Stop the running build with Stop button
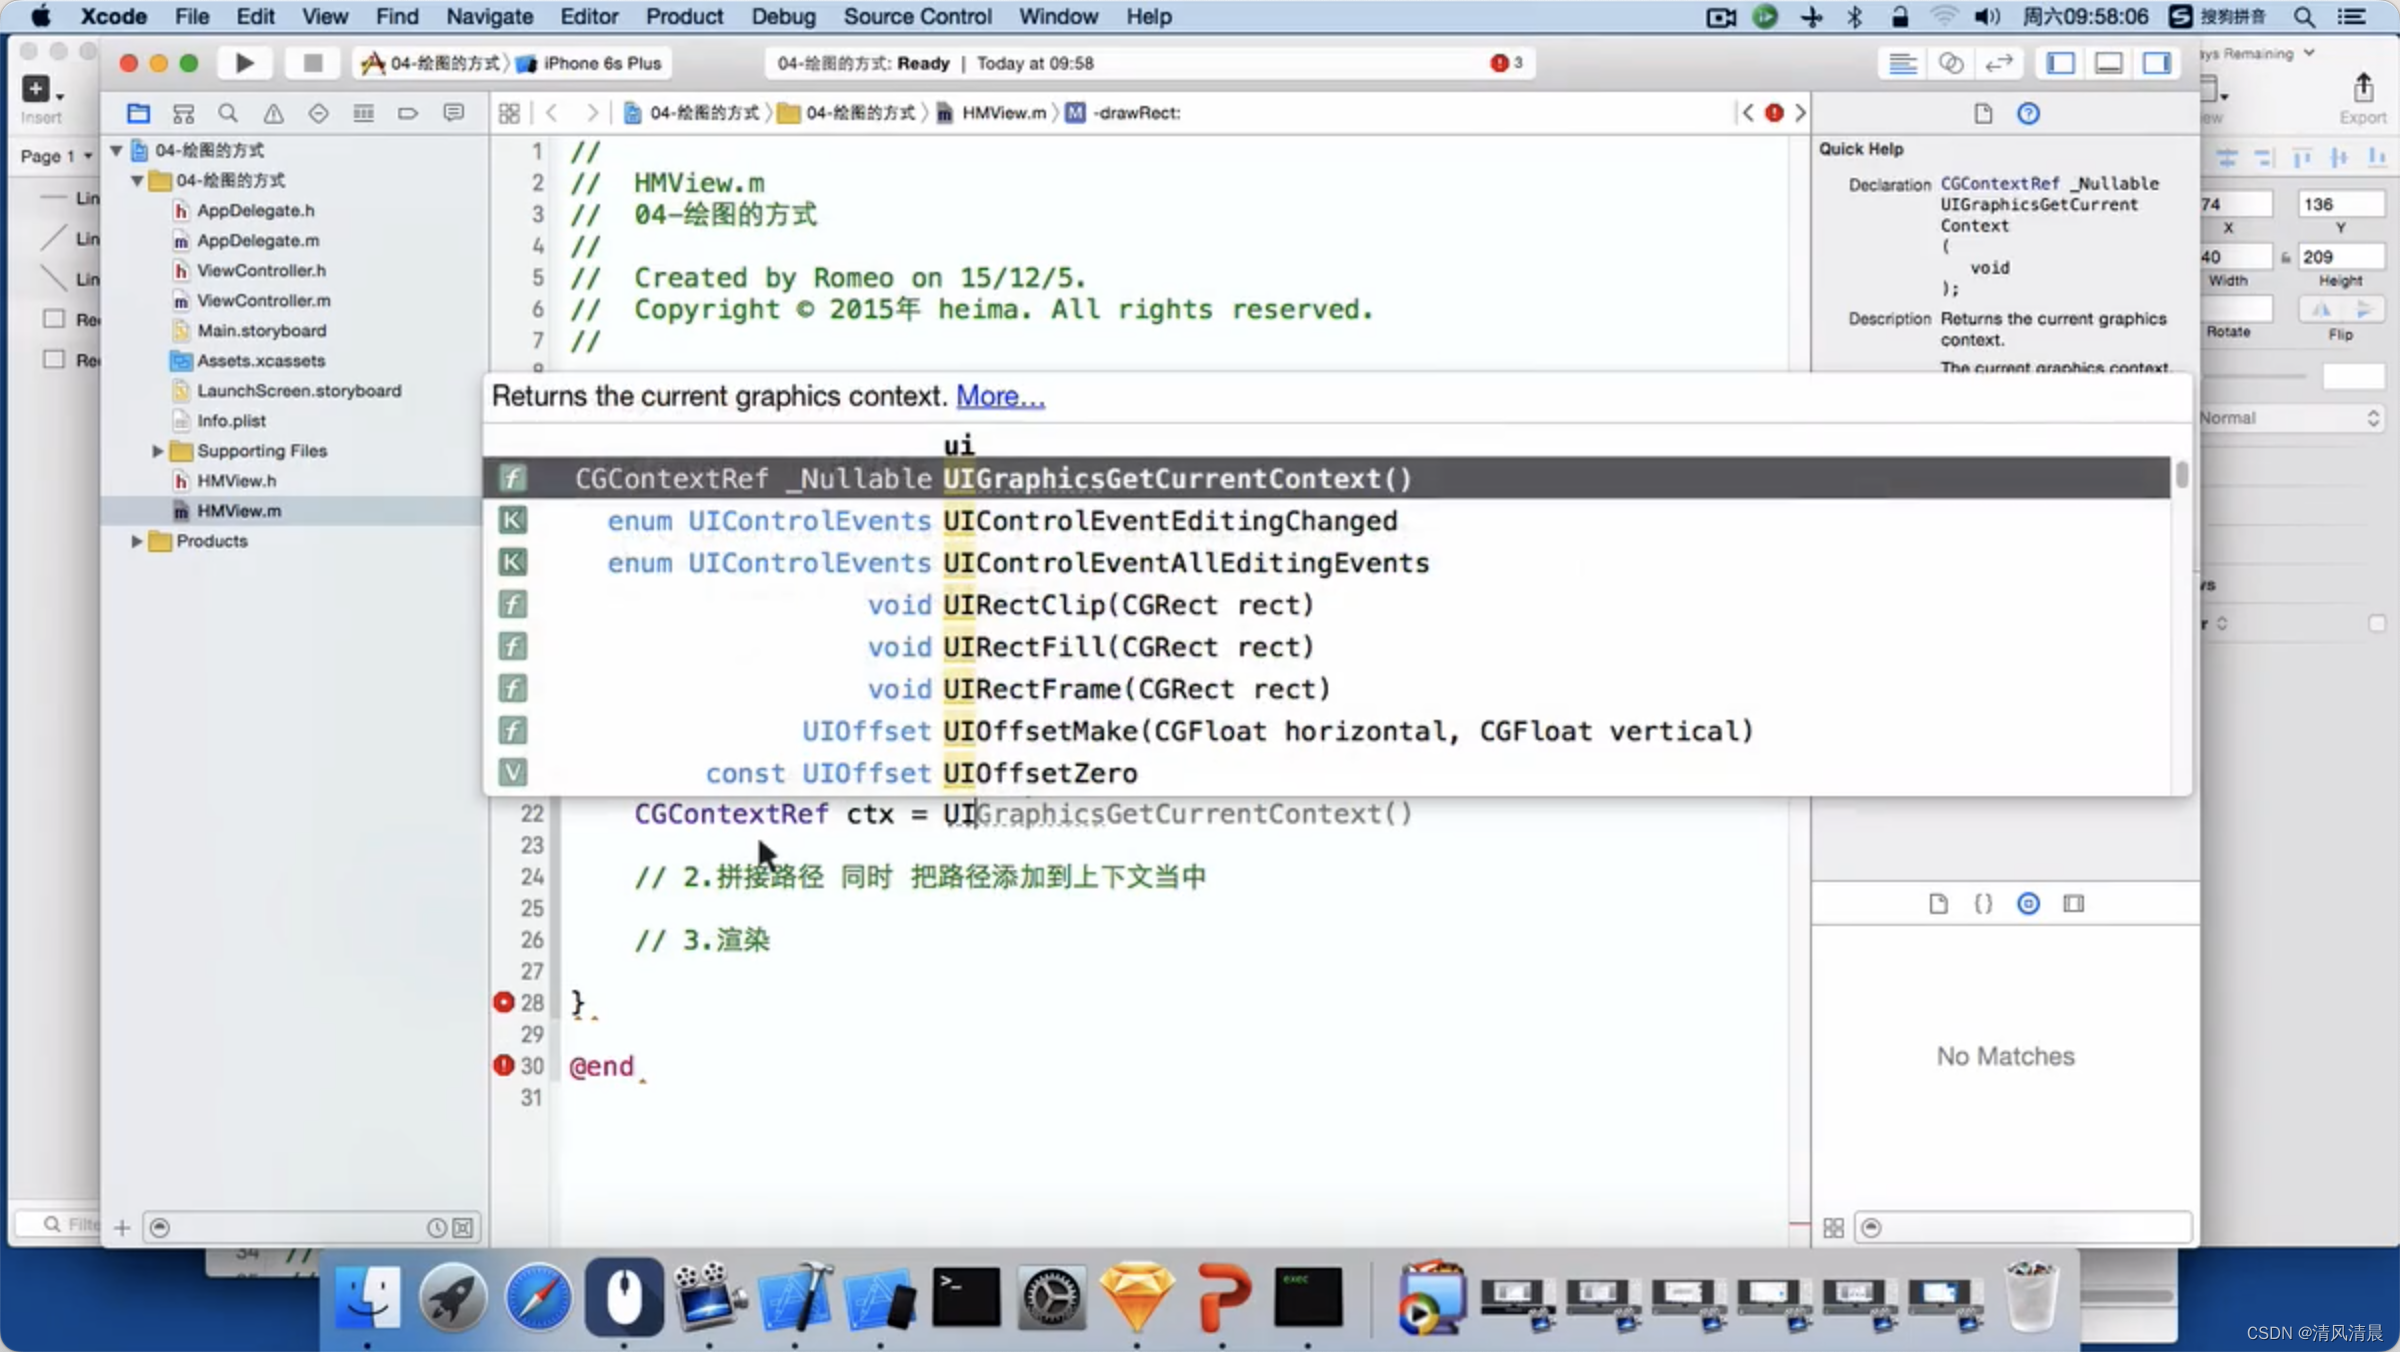 (312, 63)
